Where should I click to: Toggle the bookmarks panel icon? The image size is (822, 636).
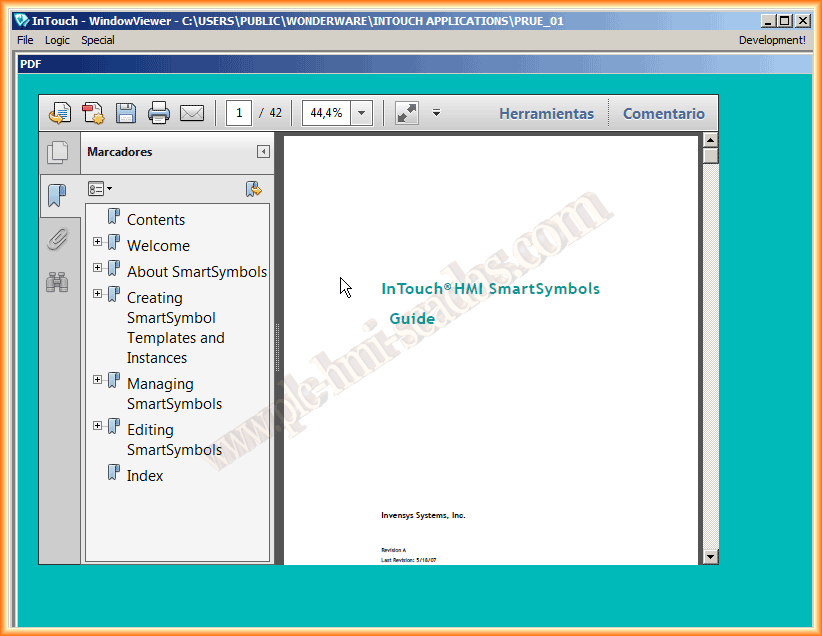click(58, 195)
